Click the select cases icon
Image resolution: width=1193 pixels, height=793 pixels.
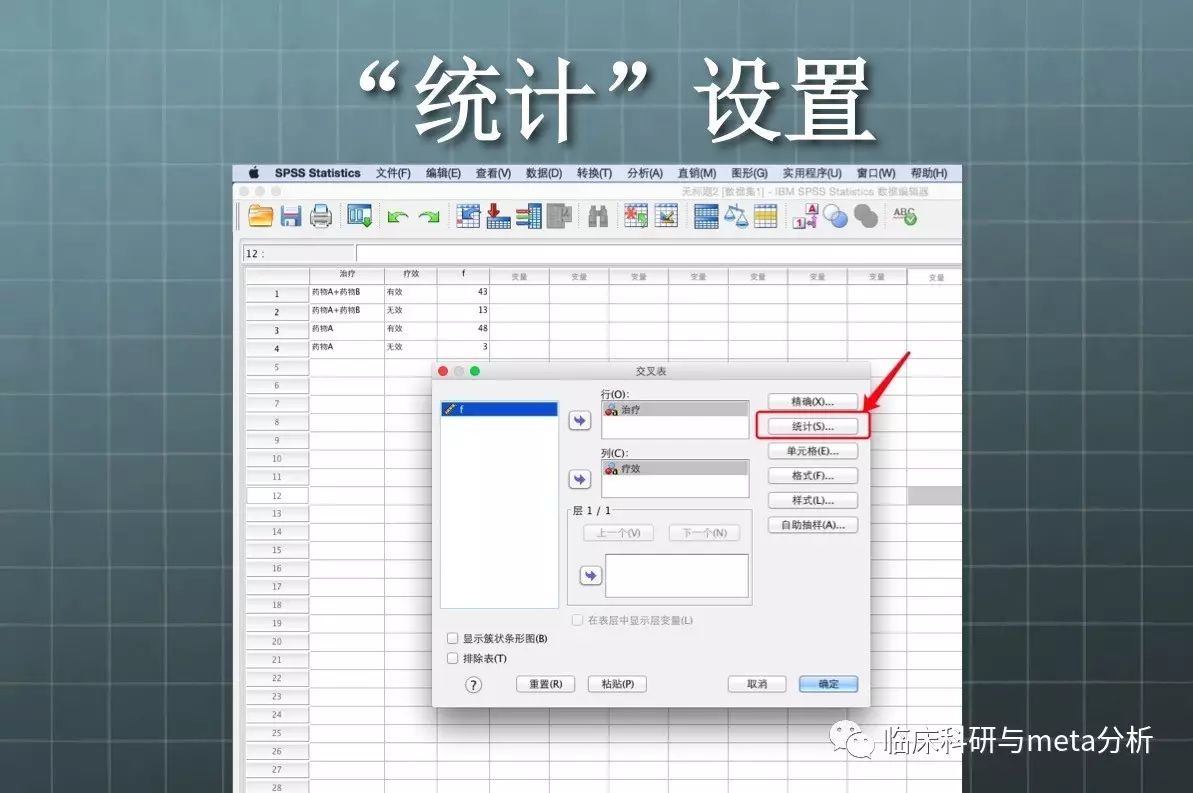point(765,217)
